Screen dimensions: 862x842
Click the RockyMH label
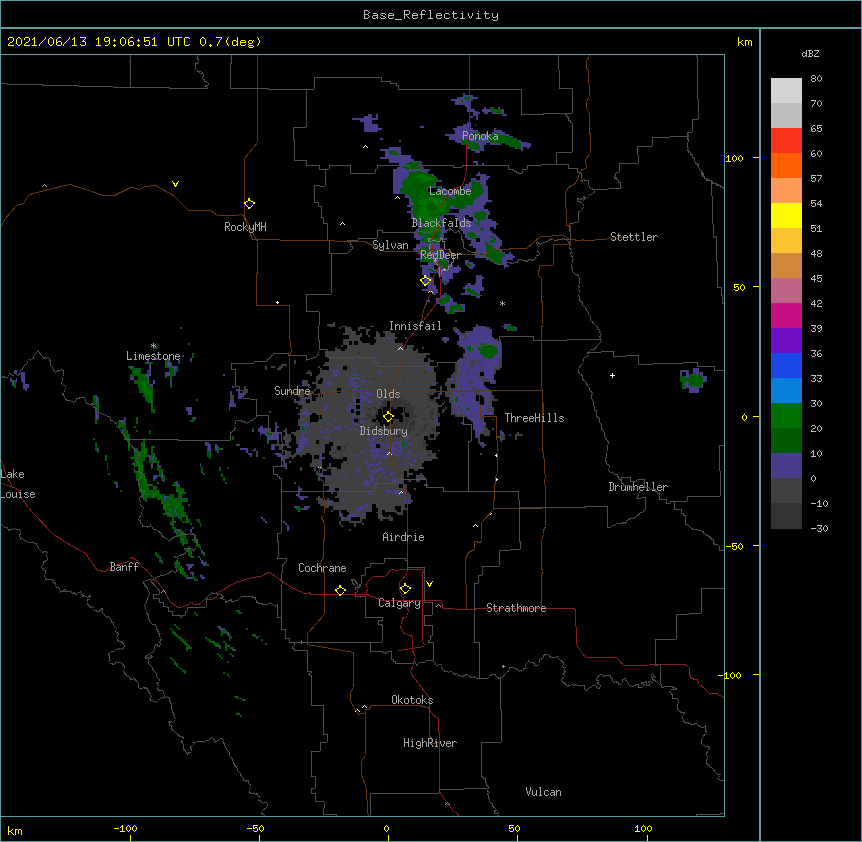245,227
